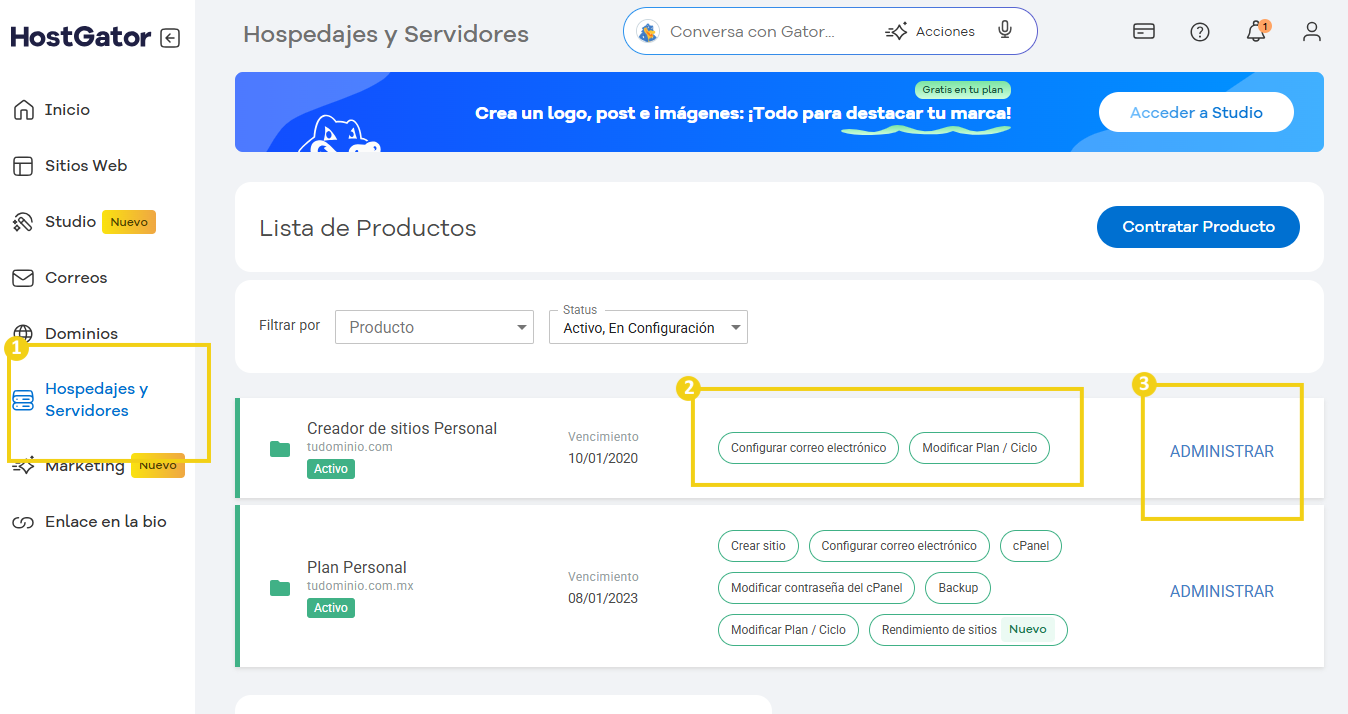Click the Rendimiento de sitios button
This screenshot has height=714, width=1348.
[x=968, y=630]
